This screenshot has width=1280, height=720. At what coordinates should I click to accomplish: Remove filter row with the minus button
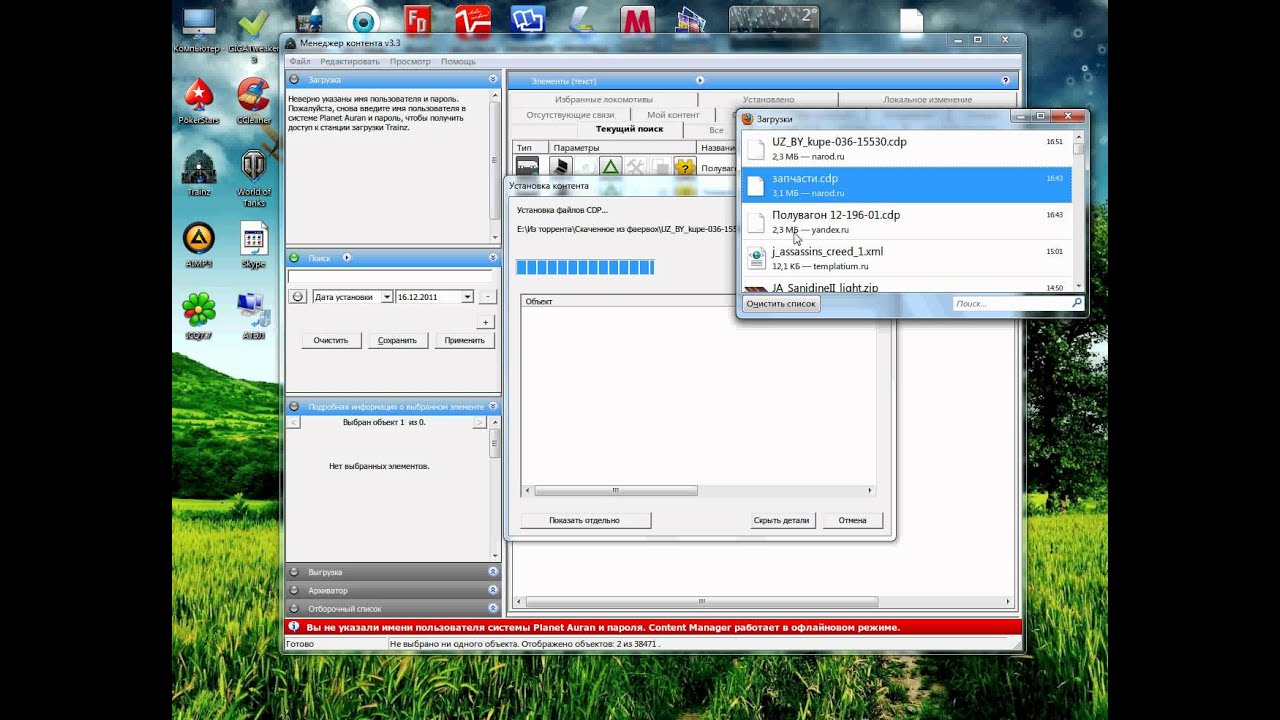[x=486, y=297]
